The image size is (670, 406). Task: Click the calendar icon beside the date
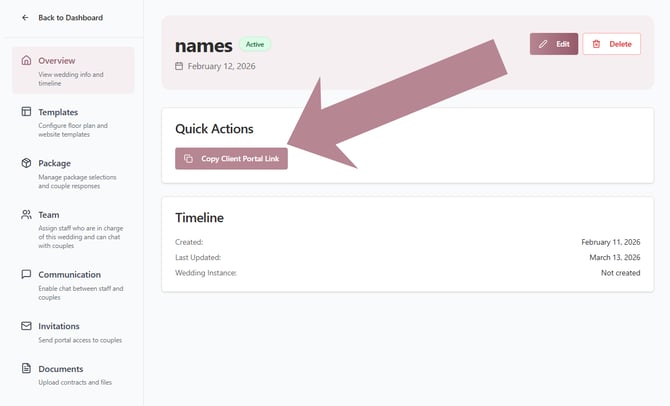(x=179, y=66)
